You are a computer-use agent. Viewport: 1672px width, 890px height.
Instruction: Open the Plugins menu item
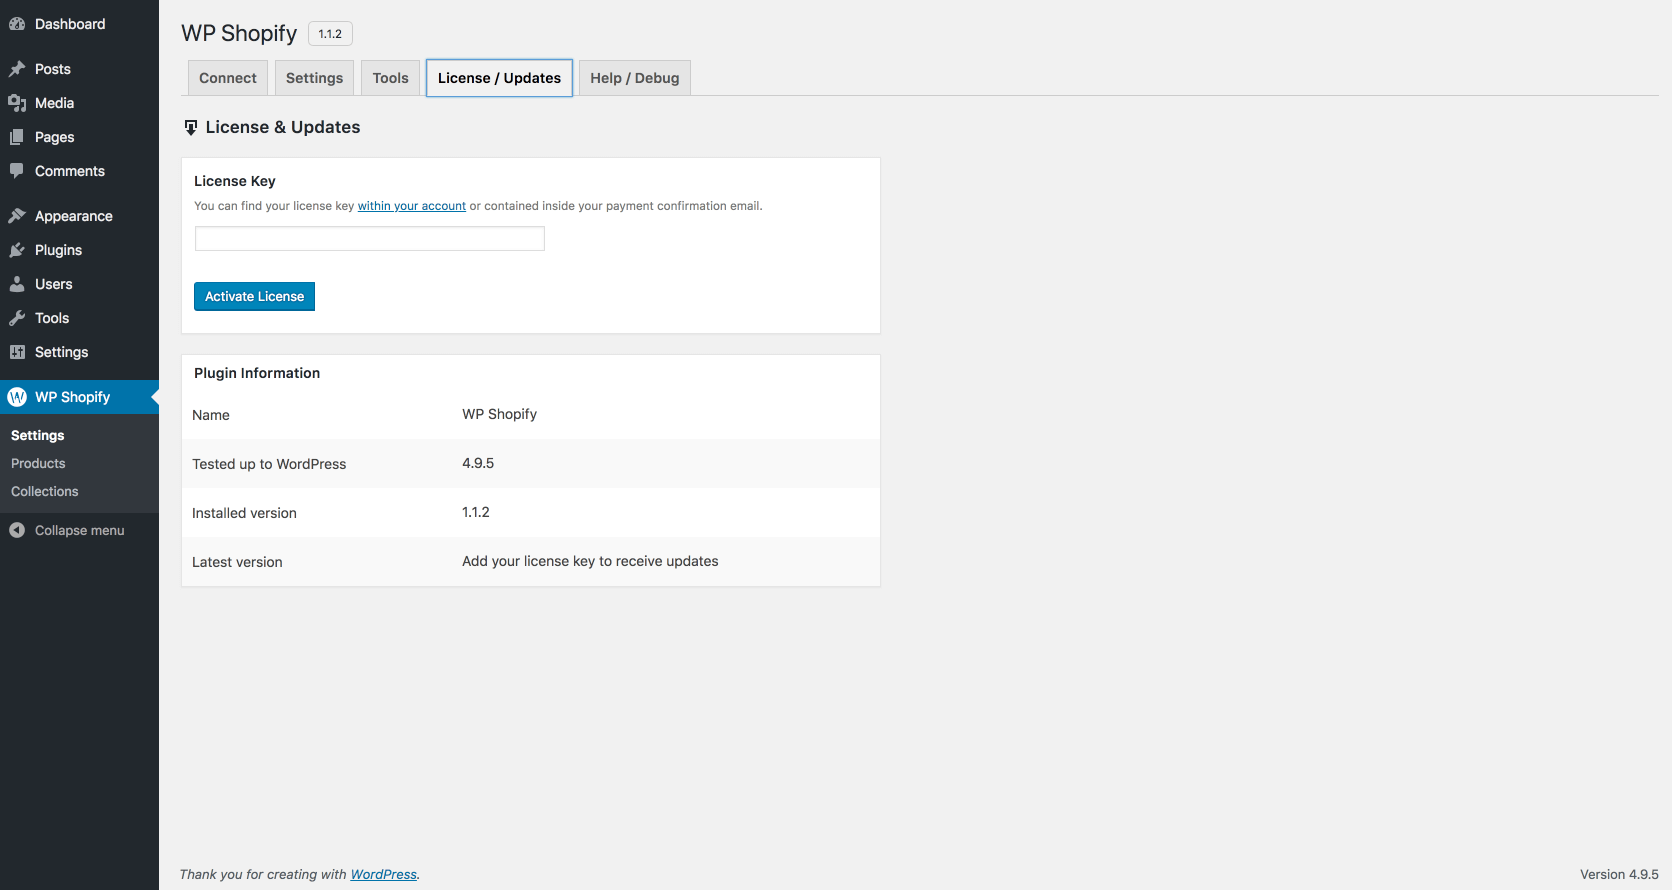pos(79,250)
